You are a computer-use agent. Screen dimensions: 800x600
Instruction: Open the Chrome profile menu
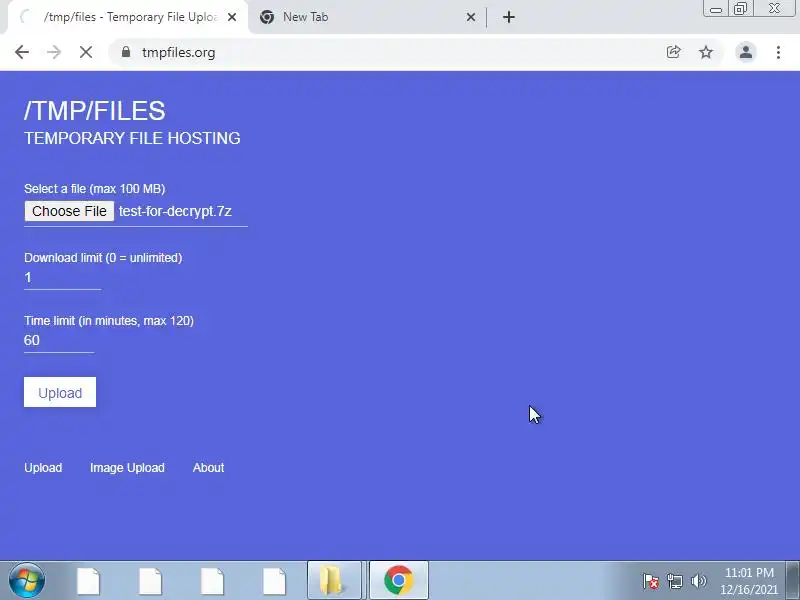(x=746, y=52)
